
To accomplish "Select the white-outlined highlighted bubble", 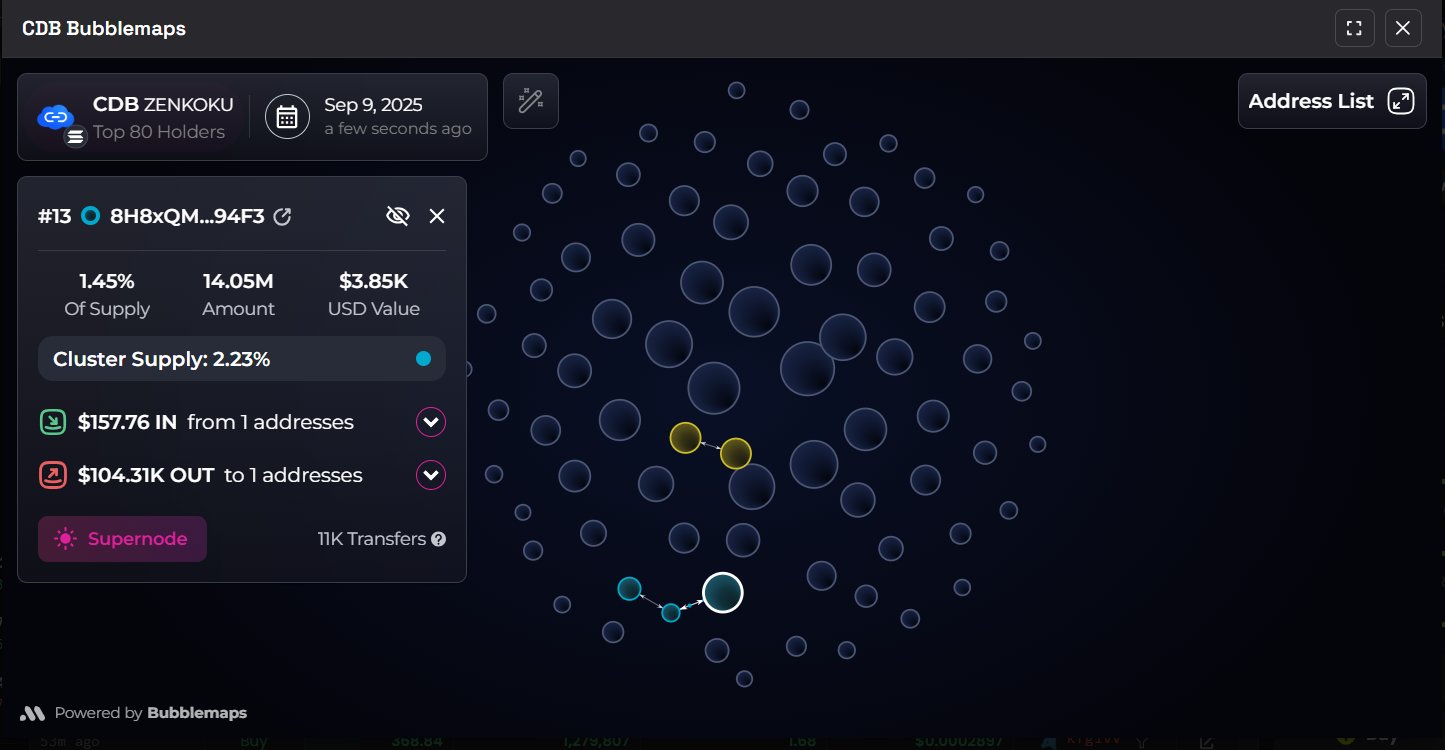I will pos(723,592).
